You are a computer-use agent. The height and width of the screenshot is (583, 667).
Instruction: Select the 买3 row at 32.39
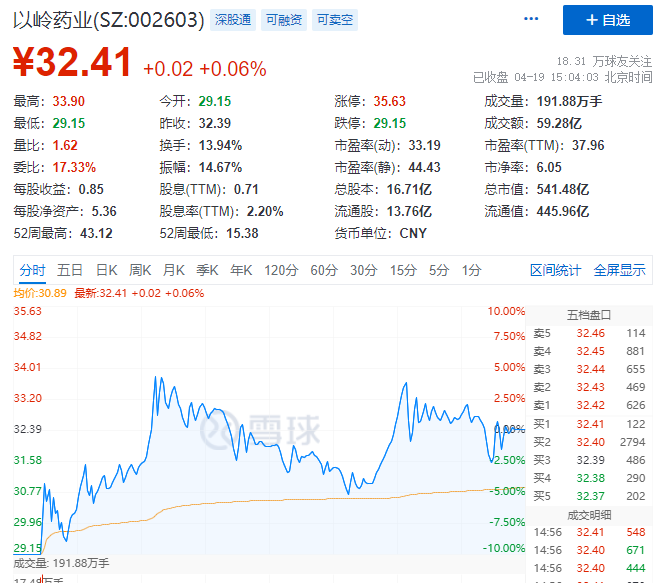[x=589, y=460]
